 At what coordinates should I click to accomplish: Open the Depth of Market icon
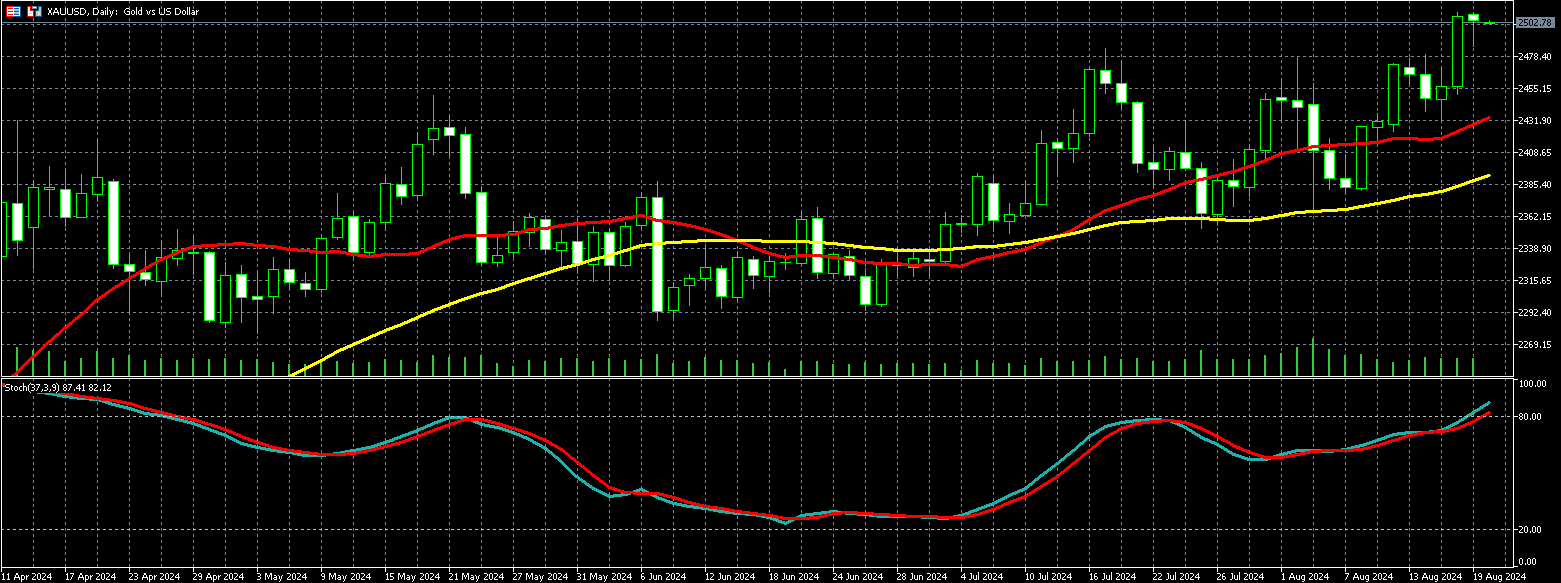click(x=33, y=10)
